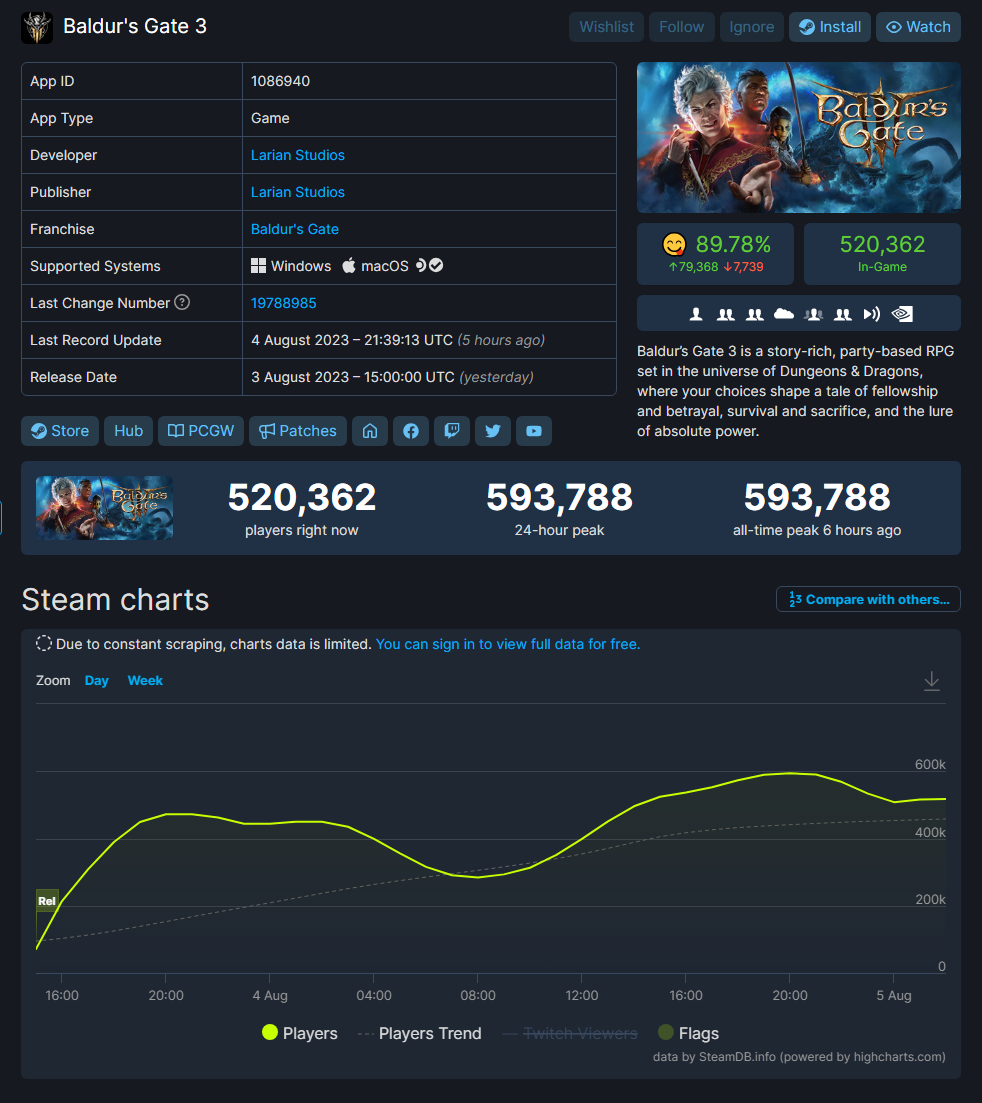Click the positive reviews count 79,368
This screenshot has width=982, height=1103.
[x=694, y=267]
